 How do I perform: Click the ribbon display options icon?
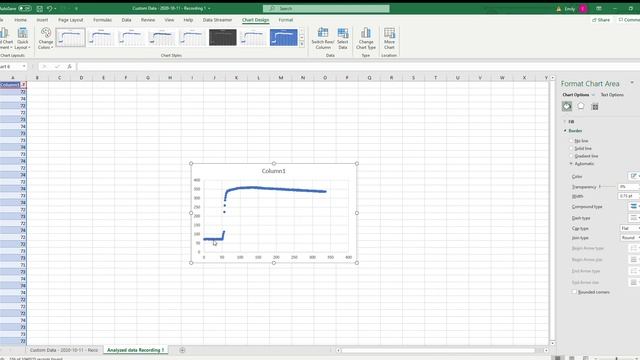click(599, 8)
